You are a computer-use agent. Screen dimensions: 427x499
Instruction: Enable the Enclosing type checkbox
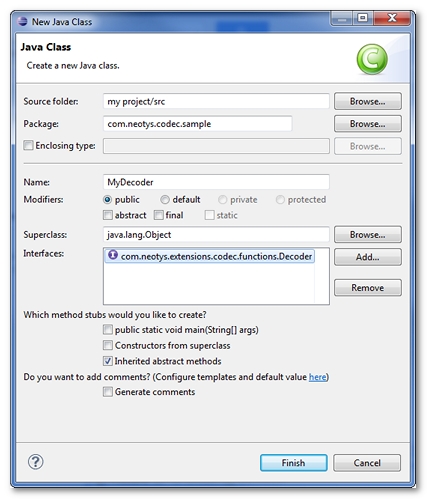point(28,145)
